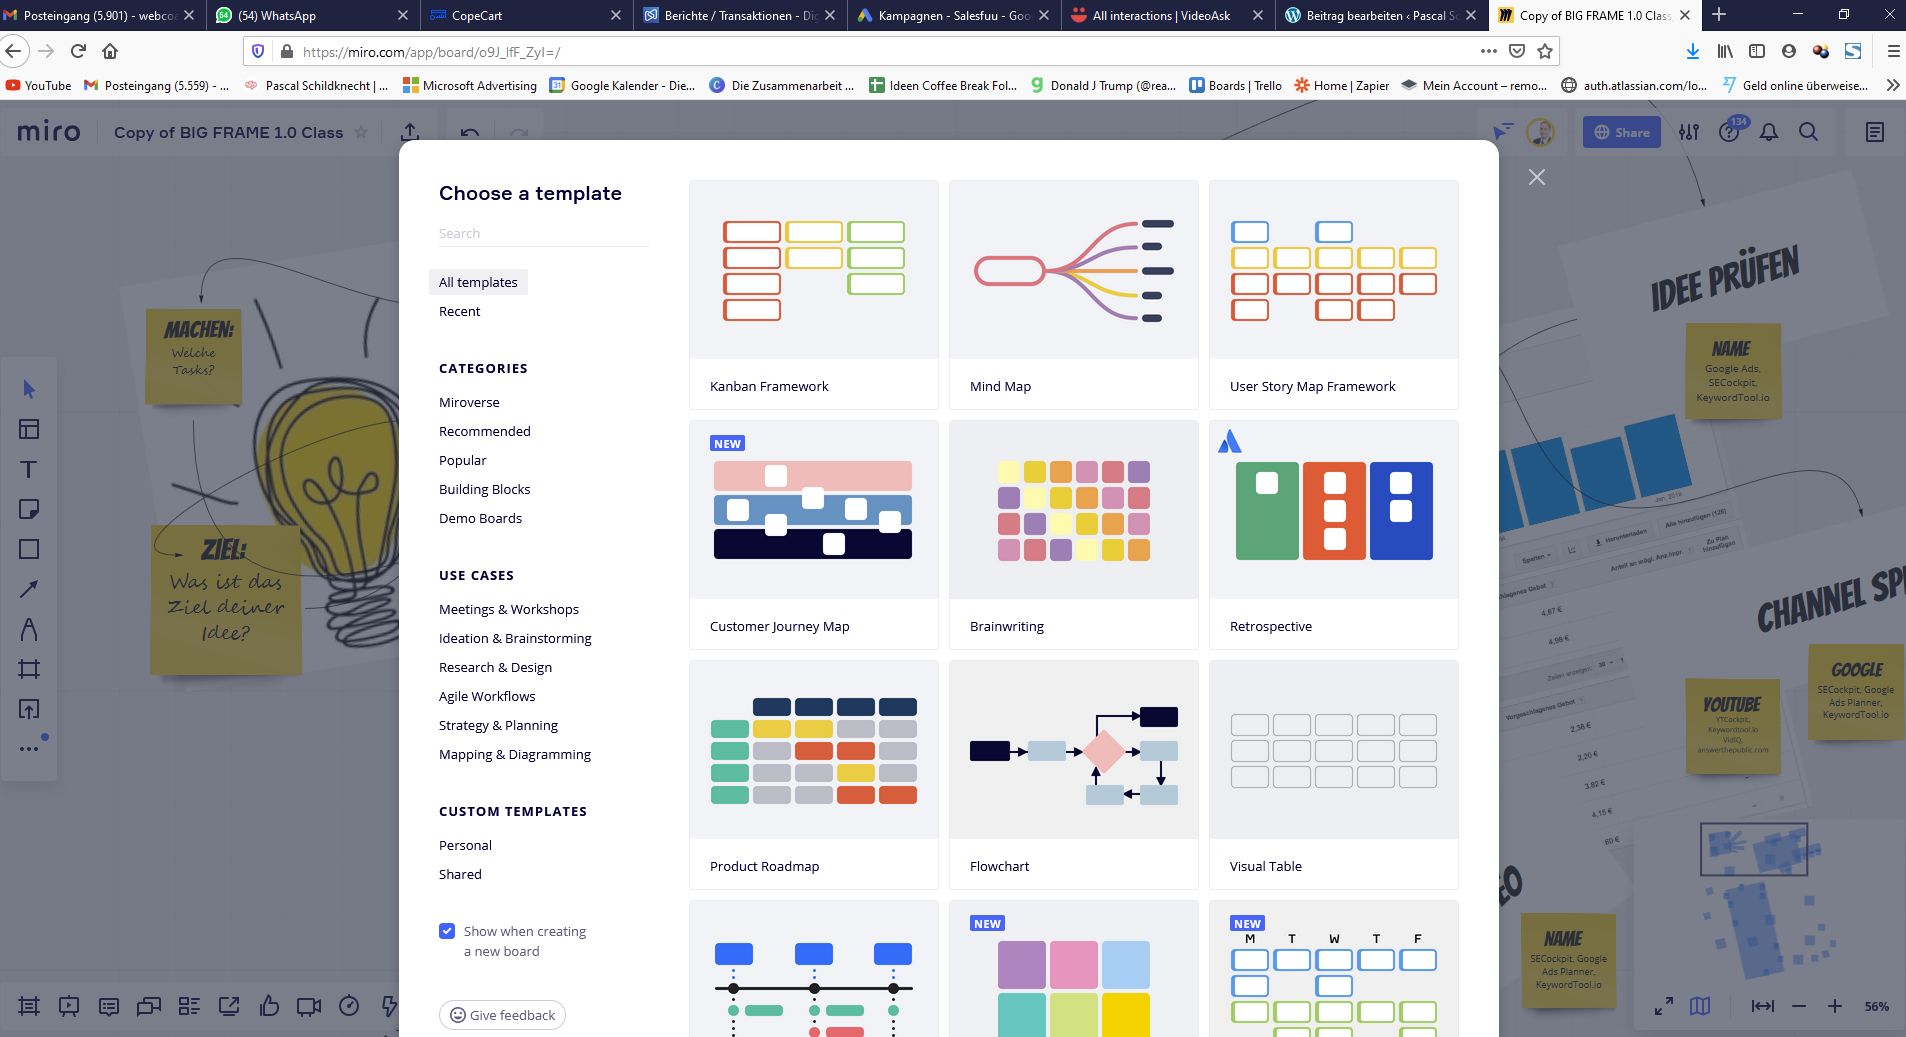Click fit-to-screen width icon
Image resolution: width=1906 pixels, height=1037 pixels.
(x=1763, y=1006)
